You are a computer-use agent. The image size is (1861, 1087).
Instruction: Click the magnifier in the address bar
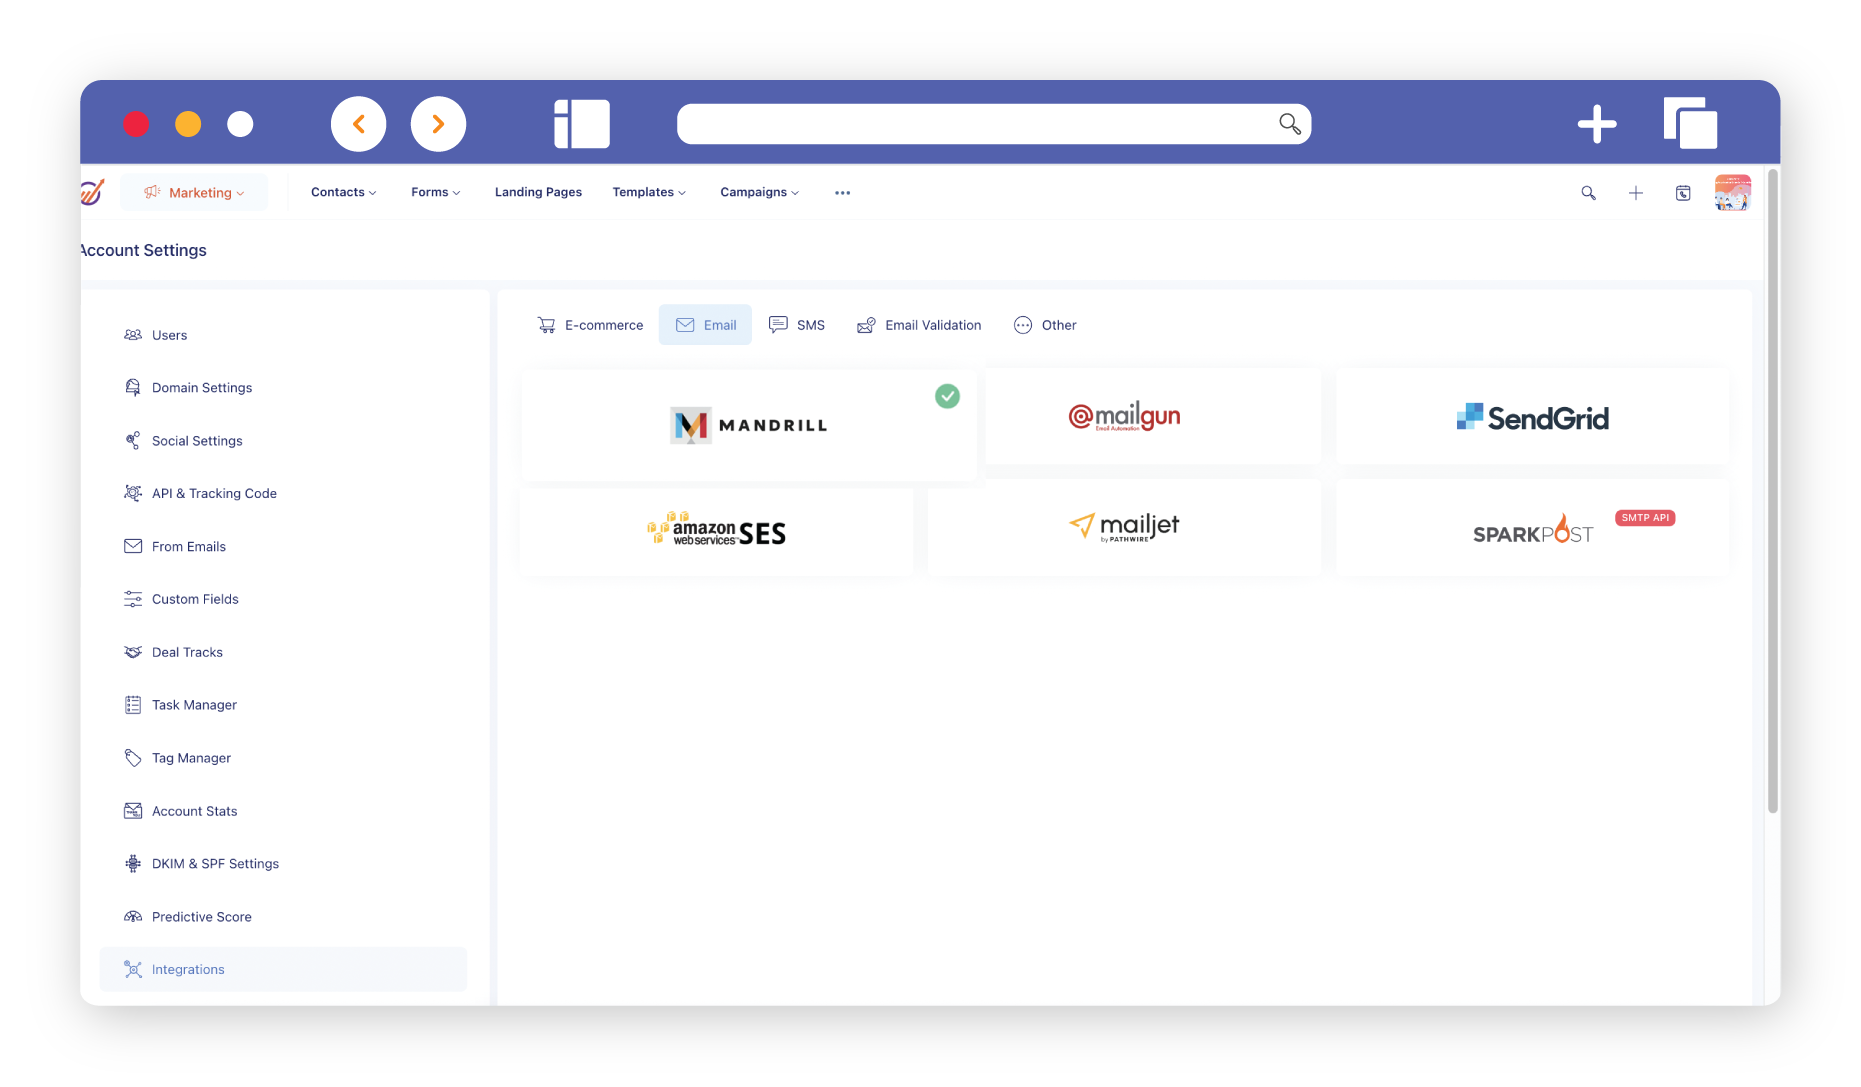coord(1289,123)
